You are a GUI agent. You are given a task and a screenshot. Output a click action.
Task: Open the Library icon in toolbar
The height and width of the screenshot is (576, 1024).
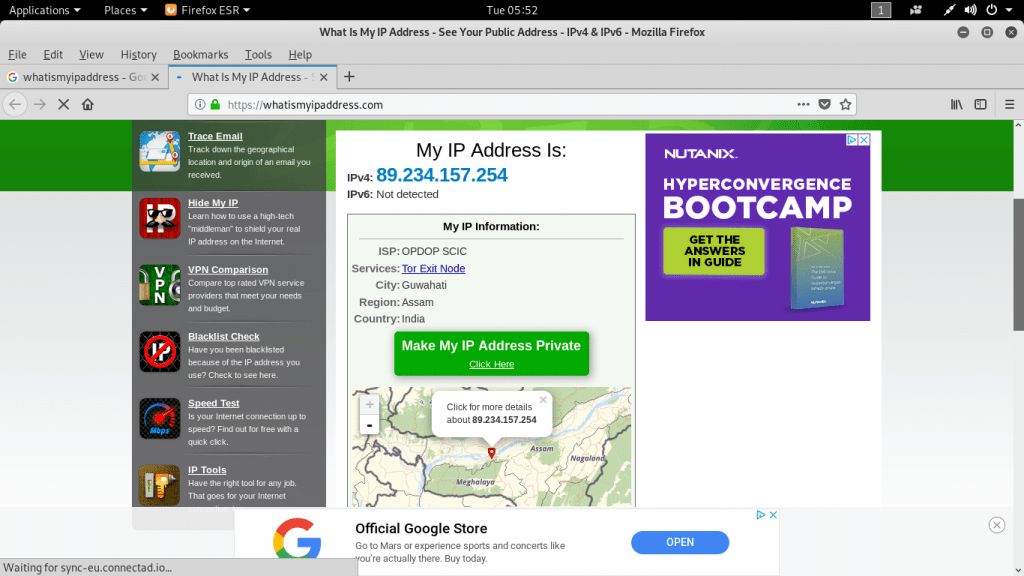pyautogui.click(x=957, y=104)
